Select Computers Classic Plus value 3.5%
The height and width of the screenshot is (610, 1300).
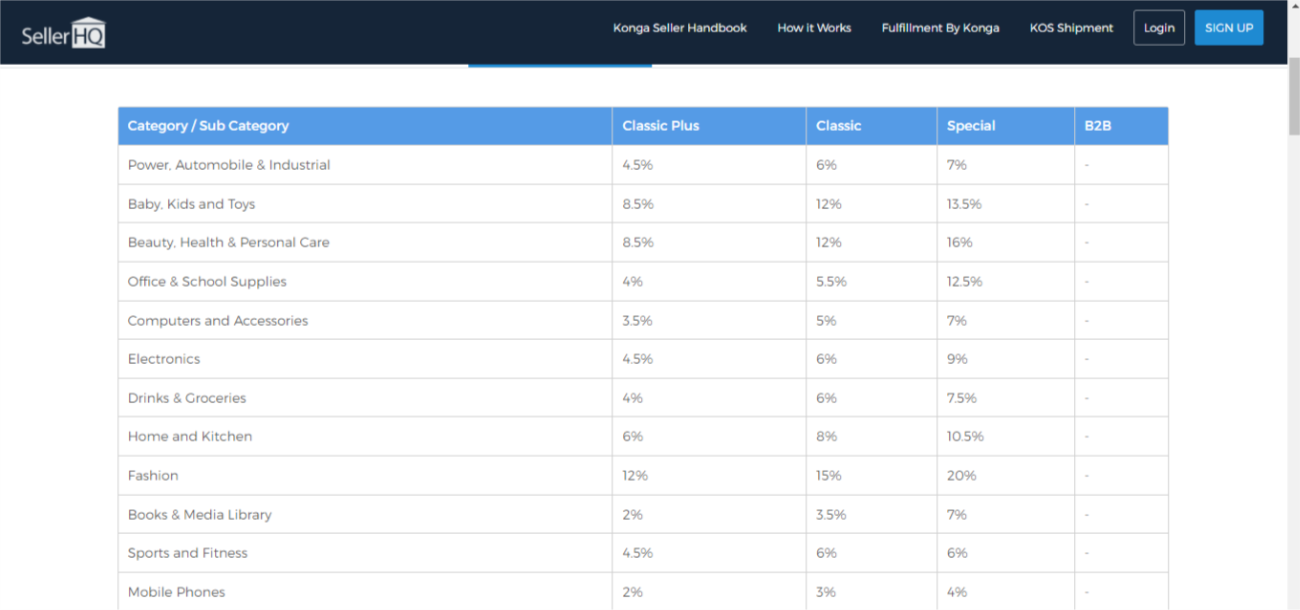click(x=637, y=321)
